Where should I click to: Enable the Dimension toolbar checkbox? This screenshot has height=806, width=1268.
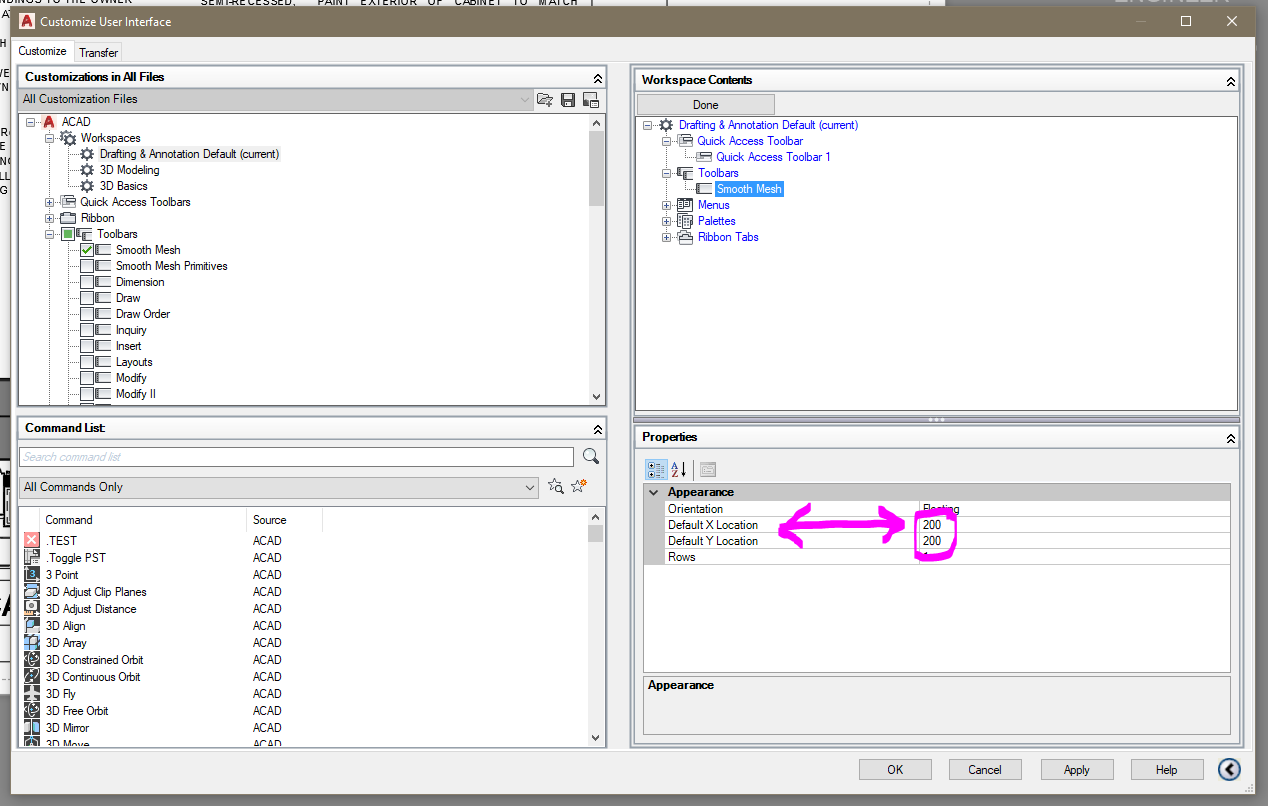click(x=86, y=281)
